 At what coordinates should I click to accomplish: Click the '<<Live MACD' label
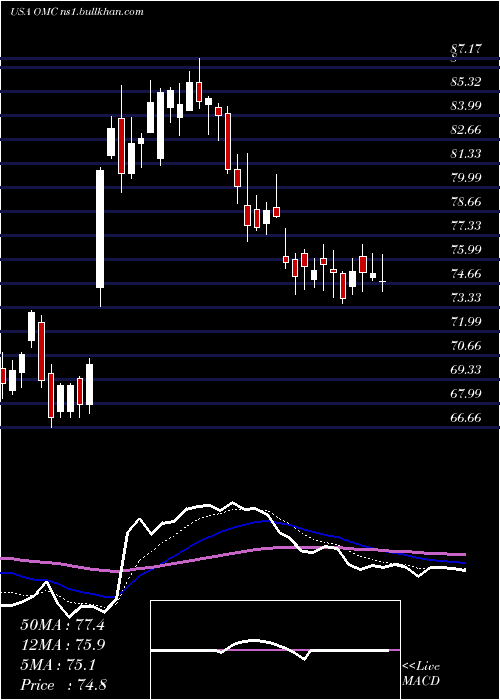pyautogui.click(x=421, y=674)
